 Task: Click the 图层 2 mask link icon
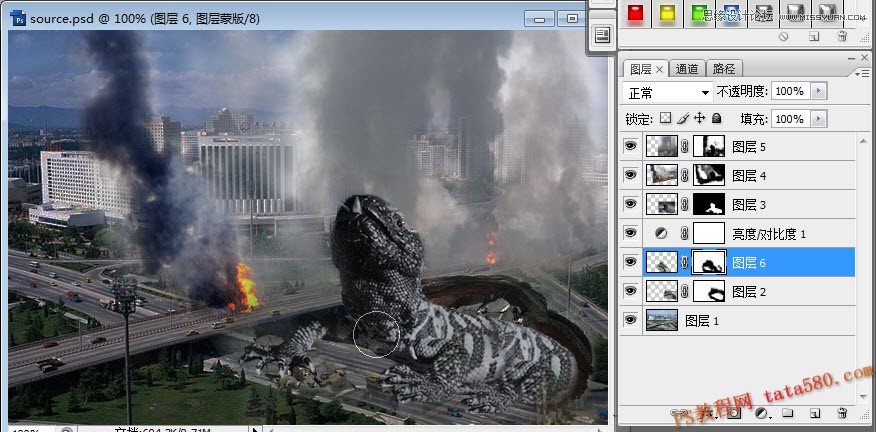(685, 291)
